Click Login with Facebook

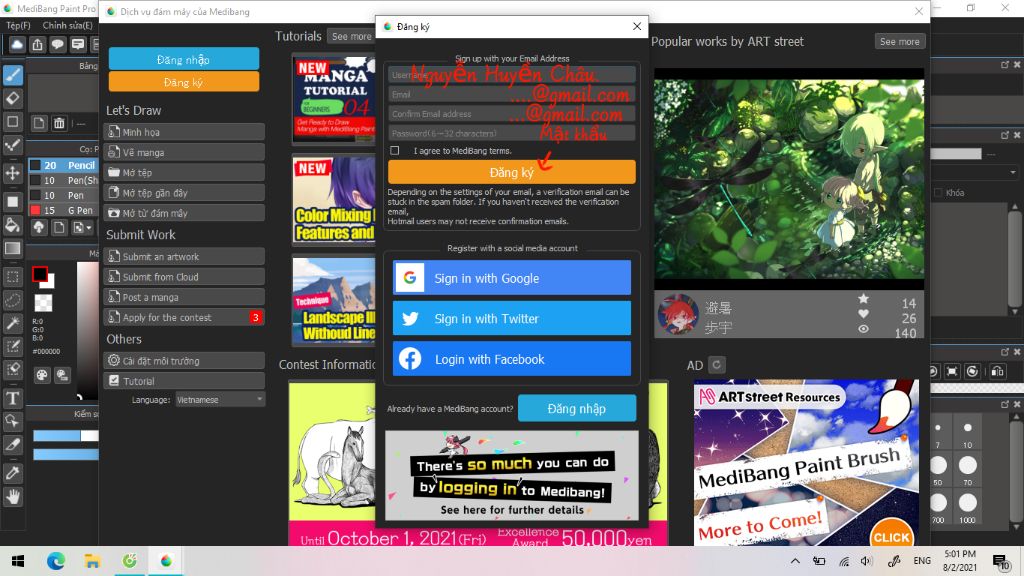(x=512, y=359)
